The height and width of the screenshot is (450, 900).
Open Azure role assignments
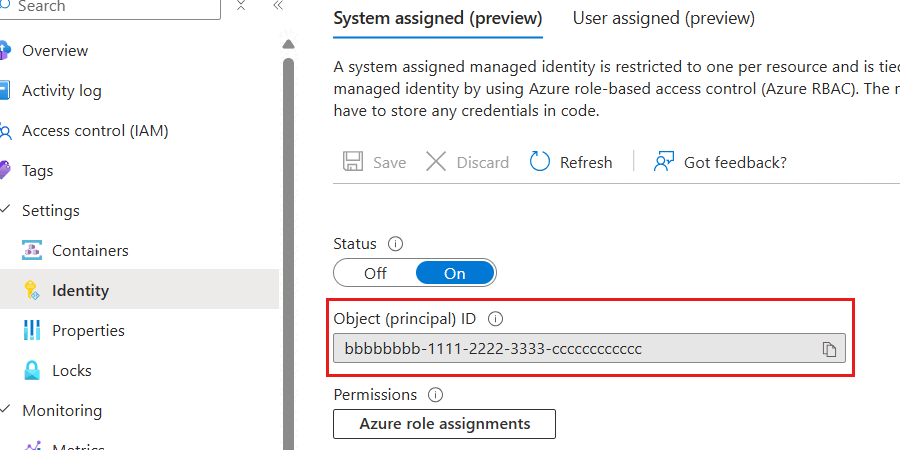[x=444, y=424]
